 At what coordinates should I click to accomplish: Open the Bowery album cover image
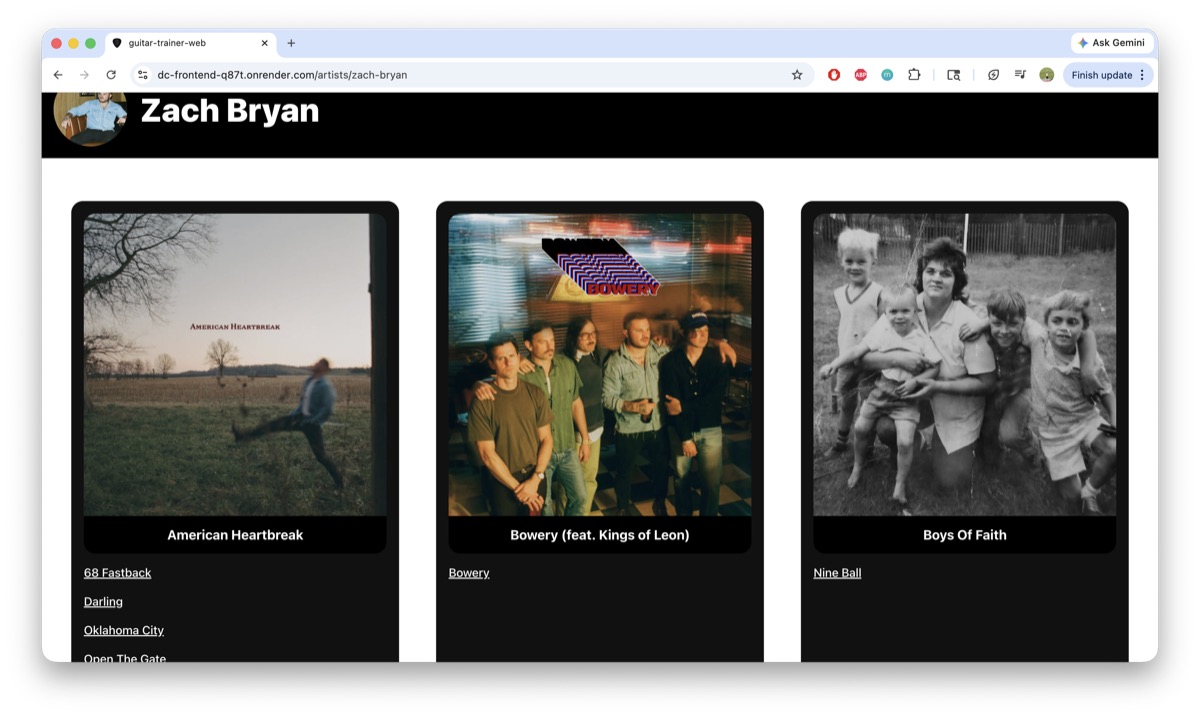point(600,365)
